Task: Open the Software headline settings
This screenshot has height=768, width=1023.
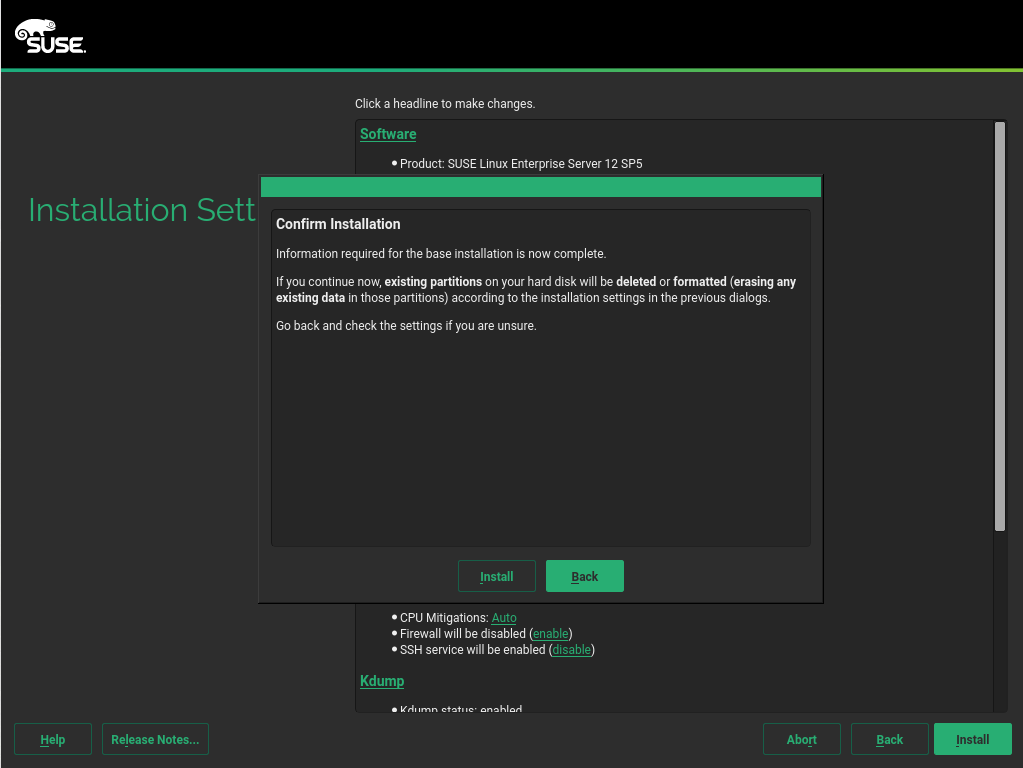Action: coord(388,134)
